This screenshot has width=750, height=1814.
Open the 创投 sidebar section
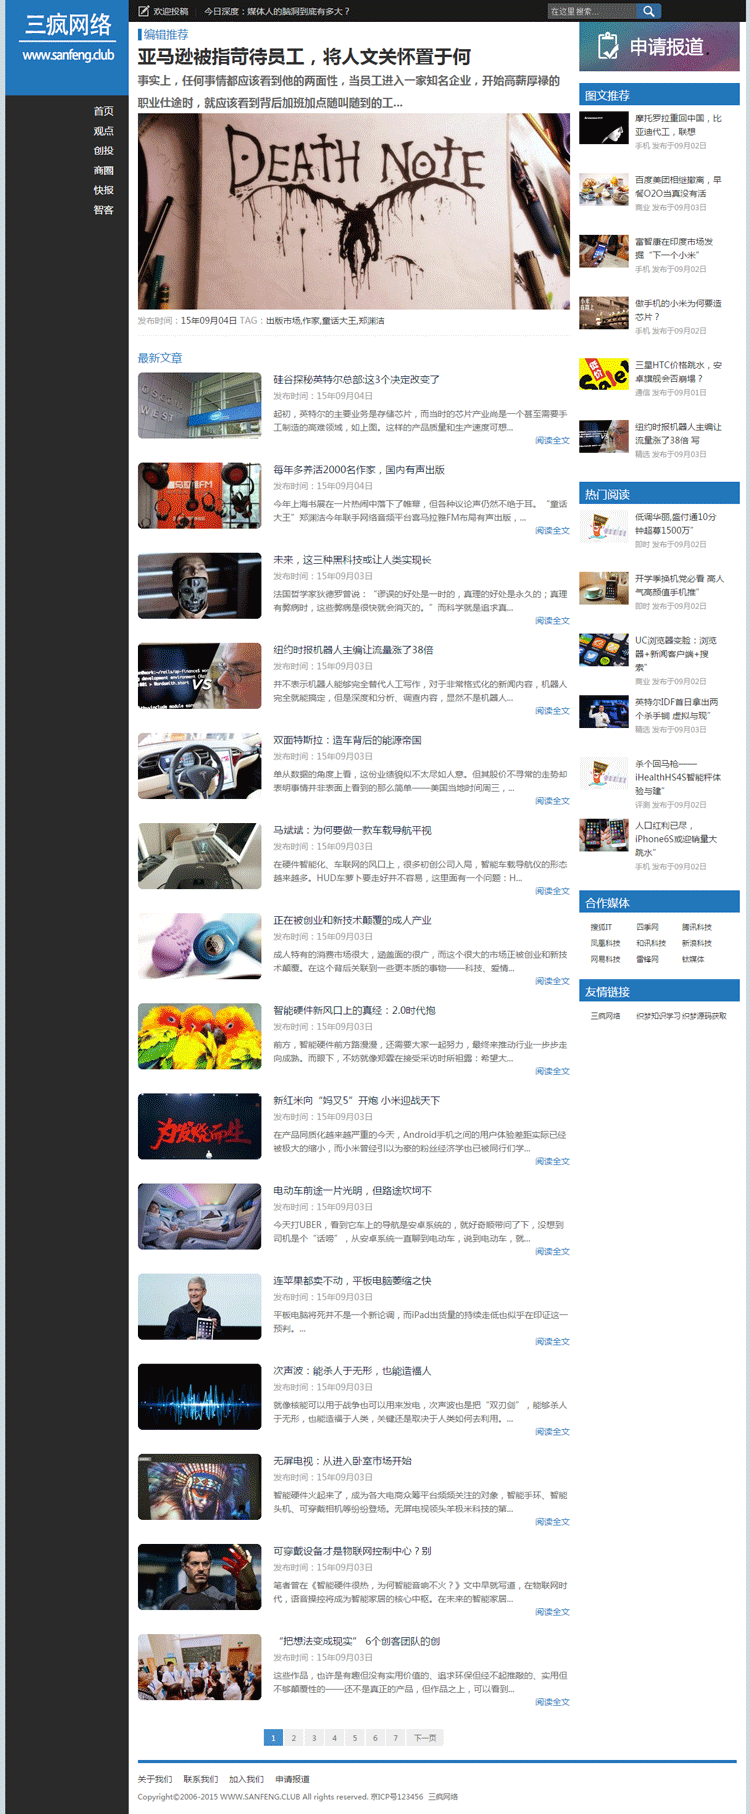pos(104,151)
